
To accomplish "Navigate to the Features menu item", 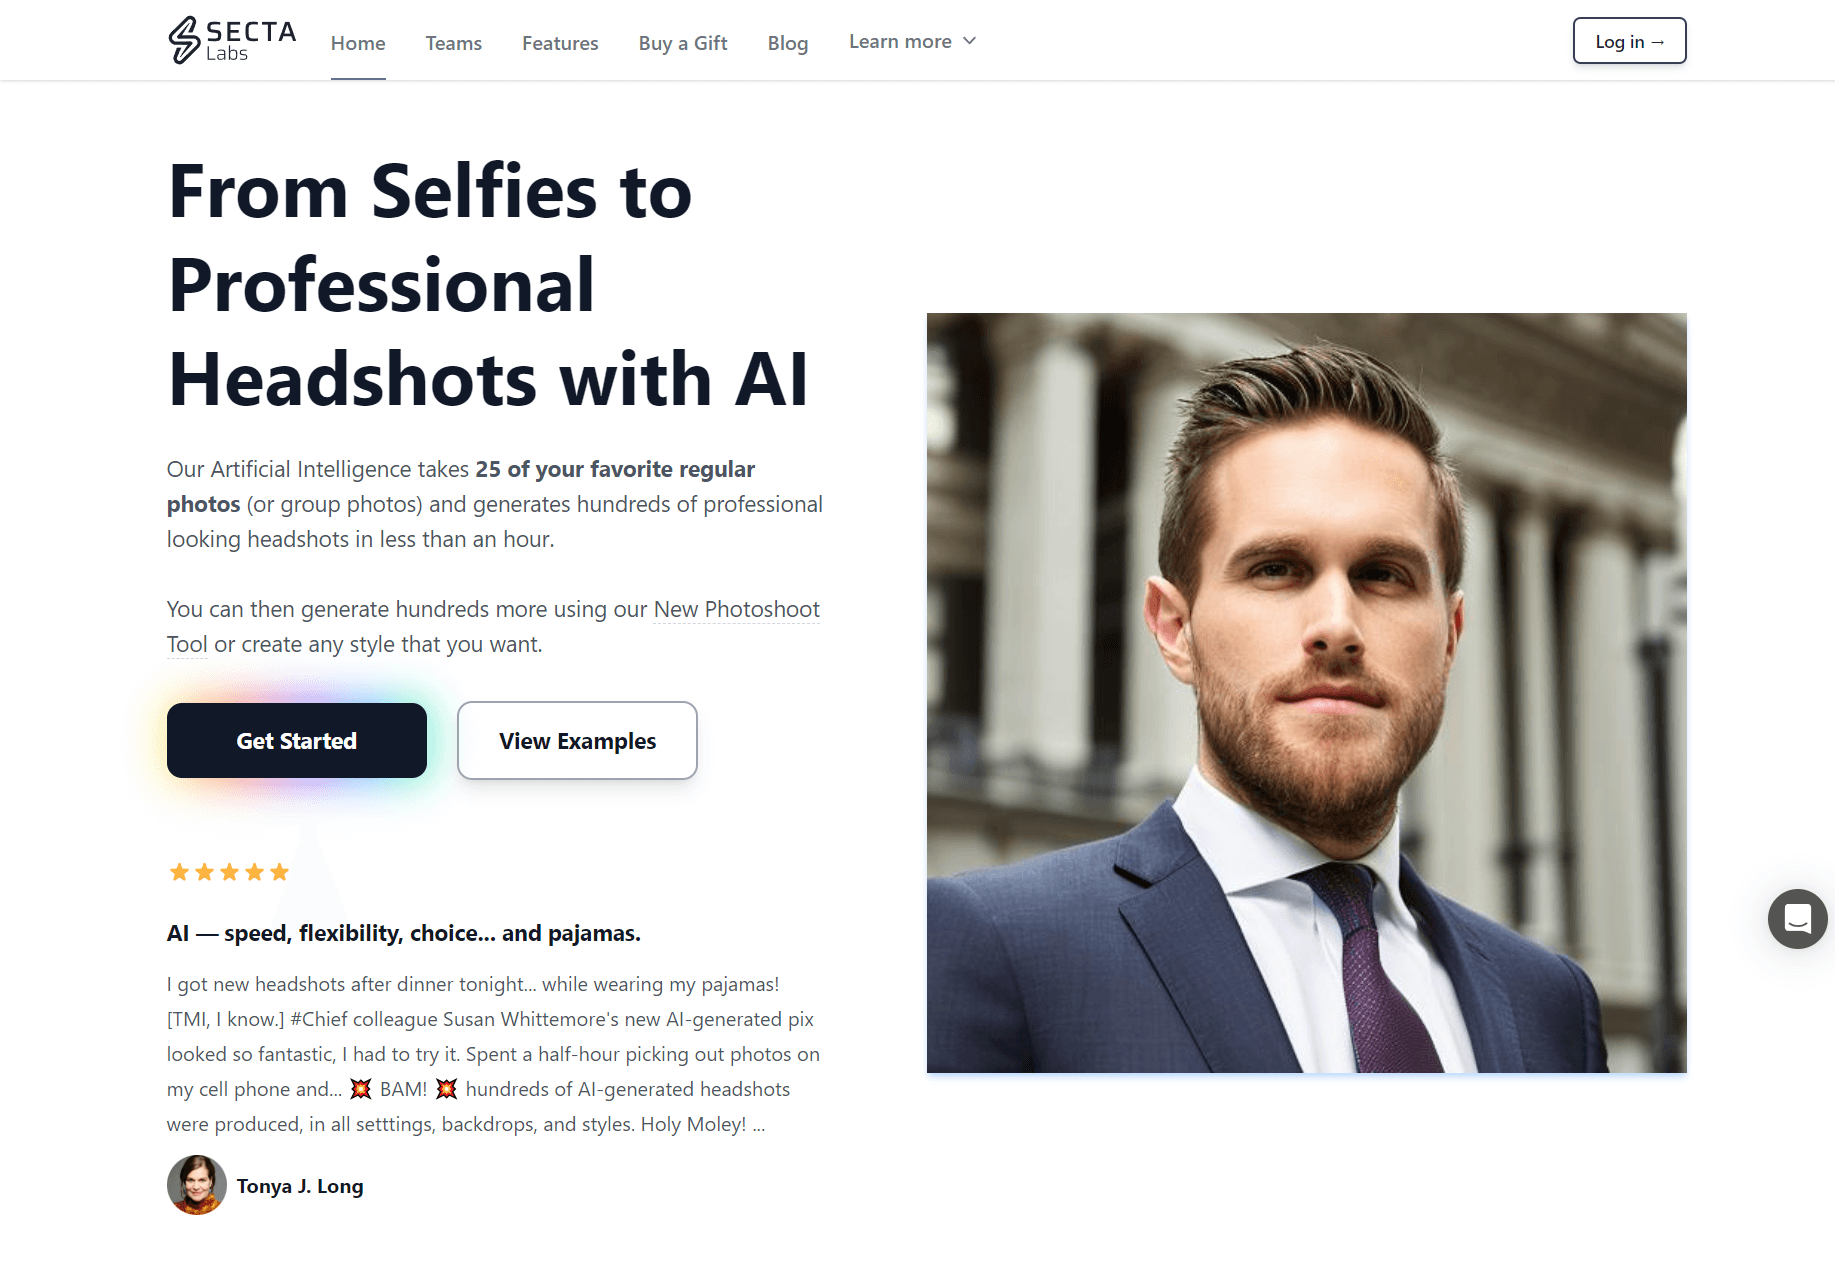I will coord(560,43).
